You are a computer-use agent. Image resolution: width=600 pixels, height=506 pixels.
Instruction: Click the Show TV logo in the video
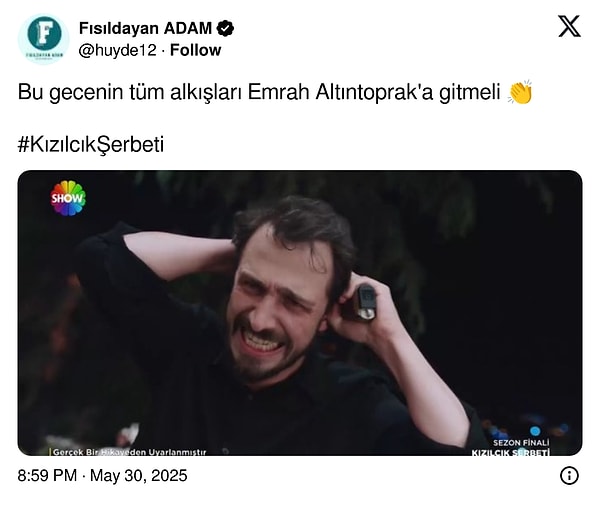(68, 198)
